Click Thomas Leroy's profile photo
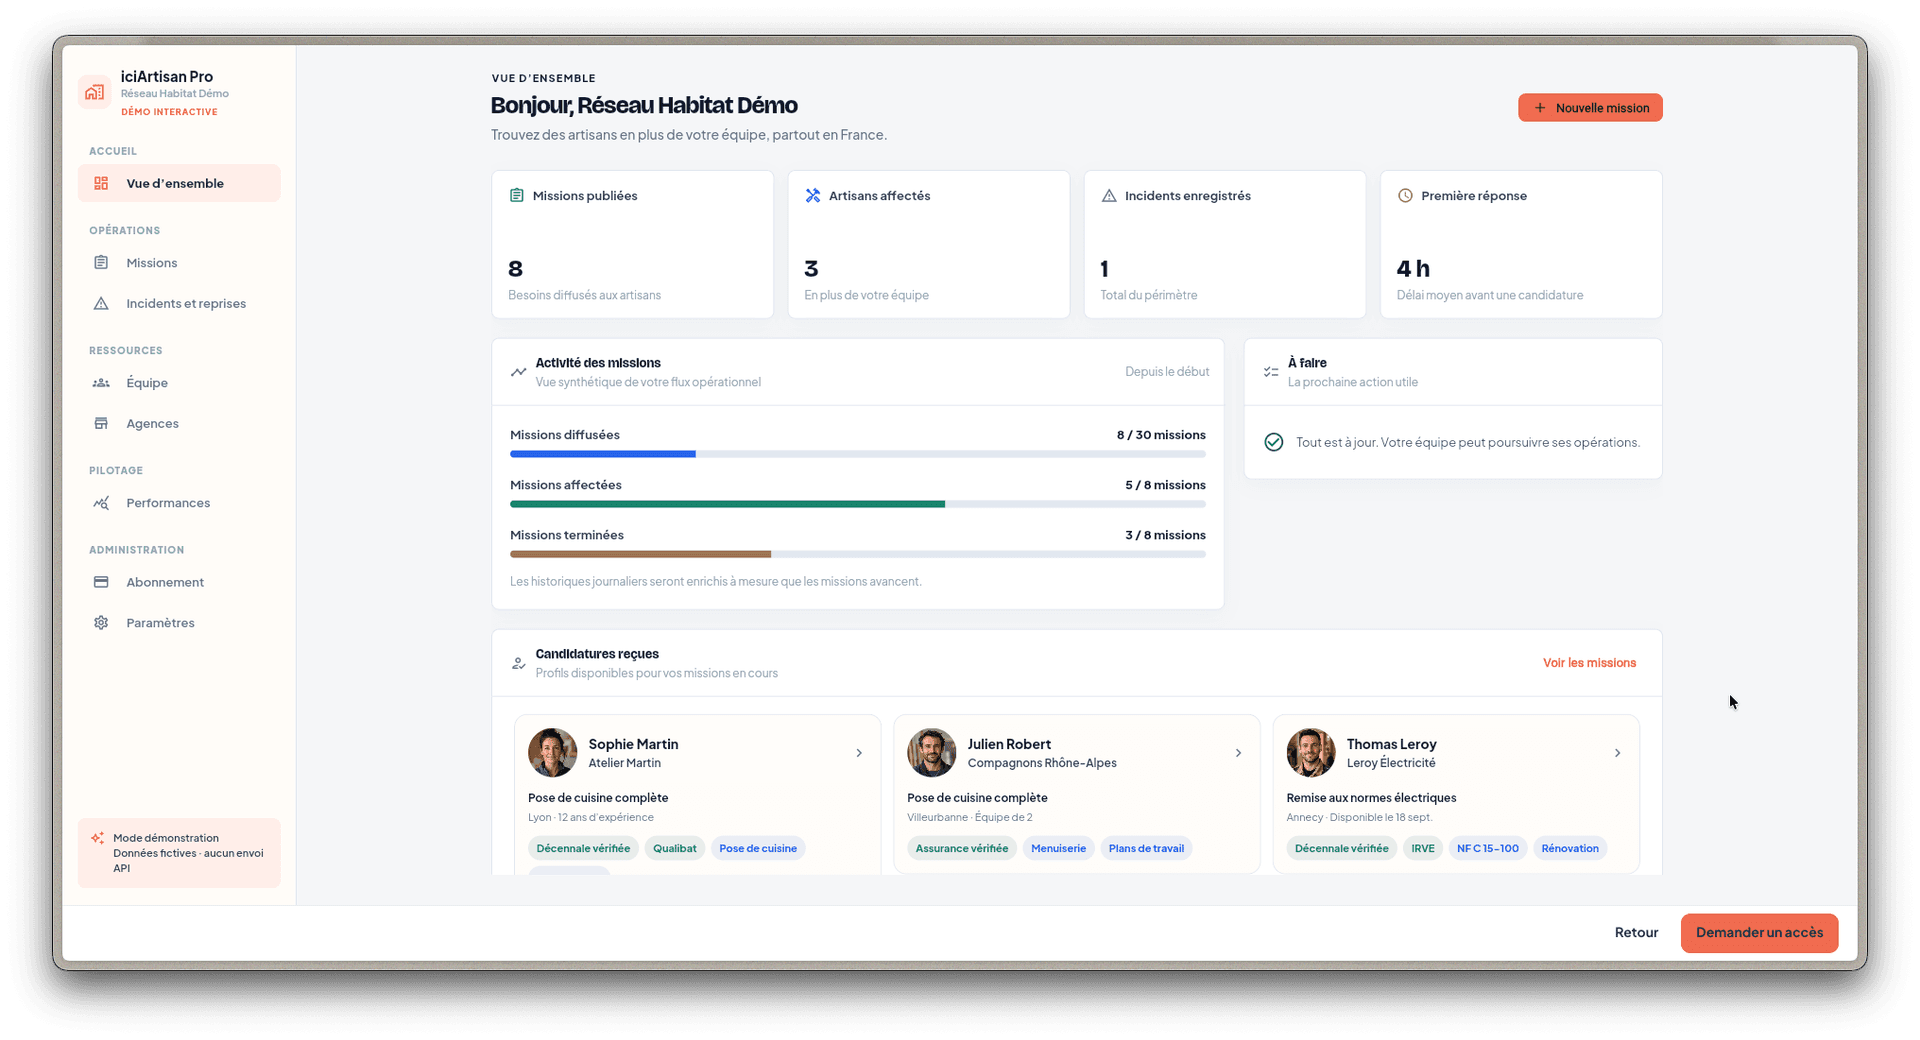Viewport: 1920px width, 1040px height. coord(1310,753)
